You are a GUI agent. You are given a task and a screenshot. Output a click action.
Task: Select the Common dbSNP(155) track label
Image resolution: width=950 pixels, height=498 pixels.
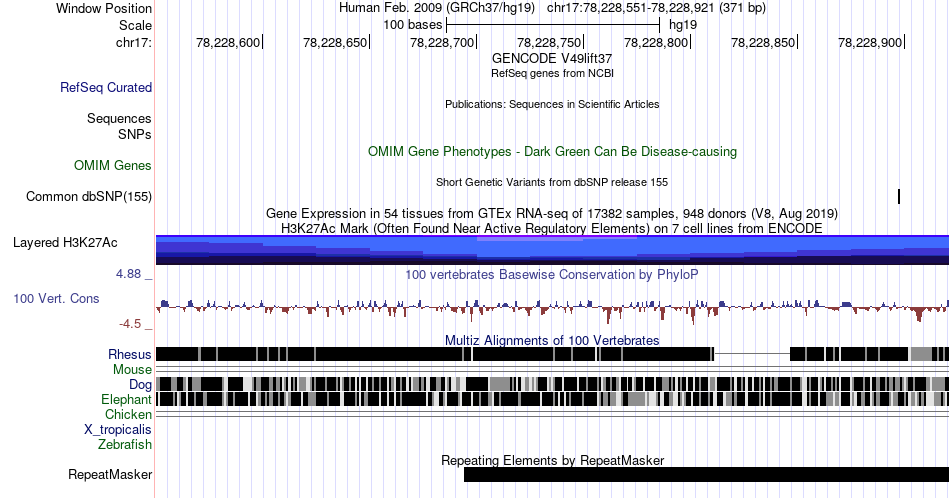tap(89, 196)
